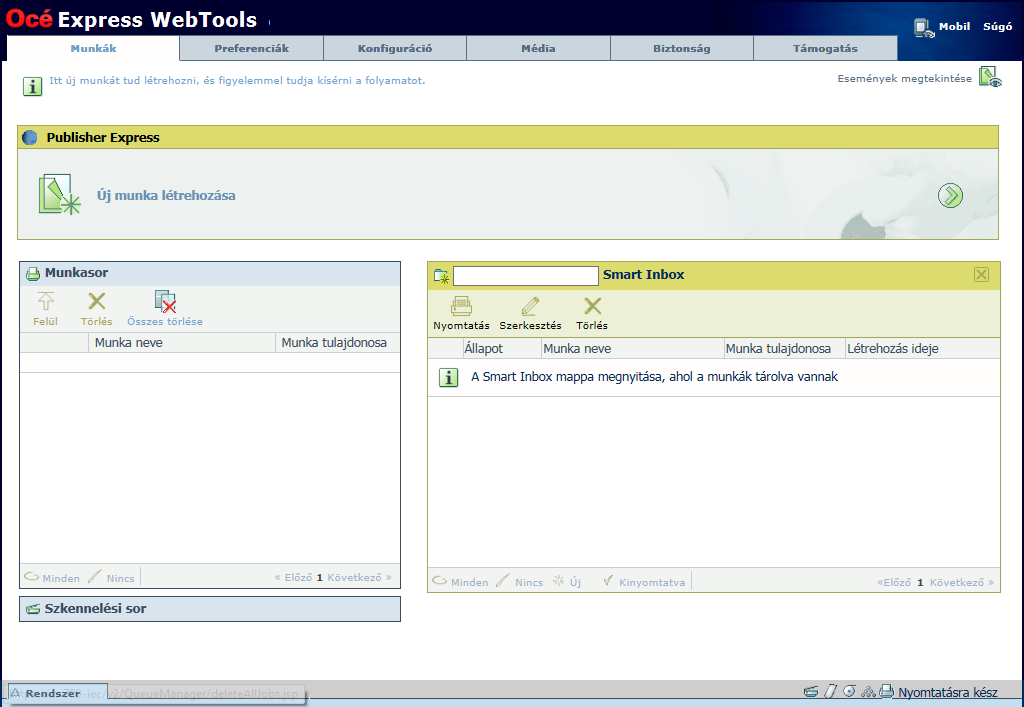
Task: Click the Smart Inbox new-folder icon
Action: 441,275
